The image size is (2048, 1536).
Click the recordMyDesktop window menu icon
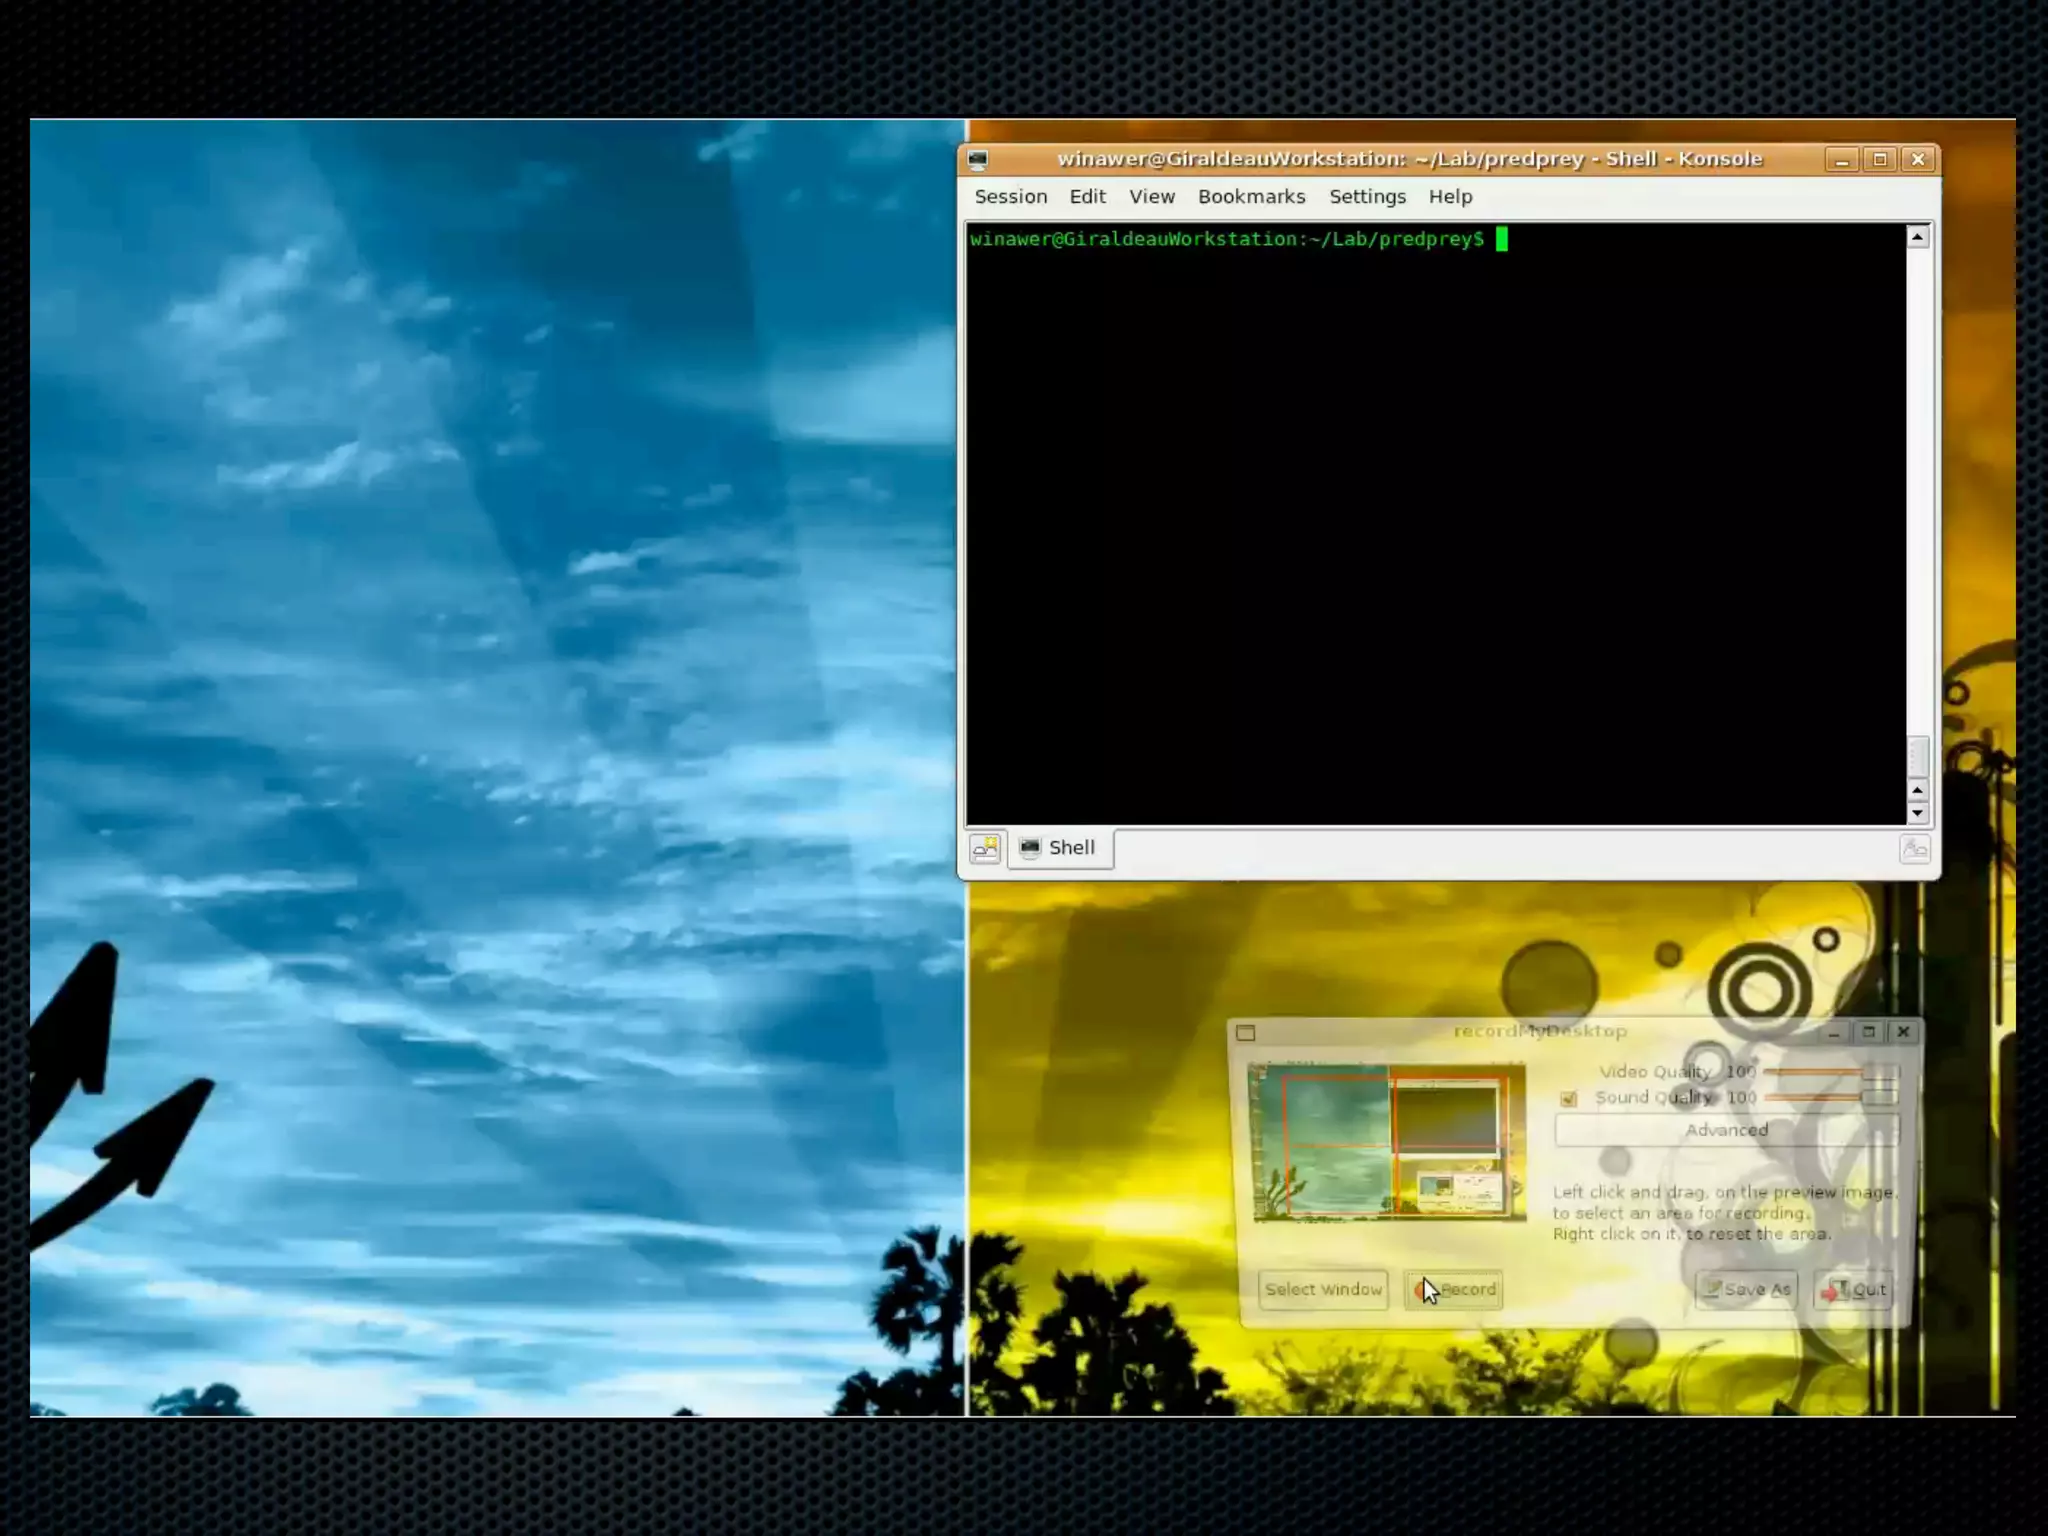(1245, 1033)
